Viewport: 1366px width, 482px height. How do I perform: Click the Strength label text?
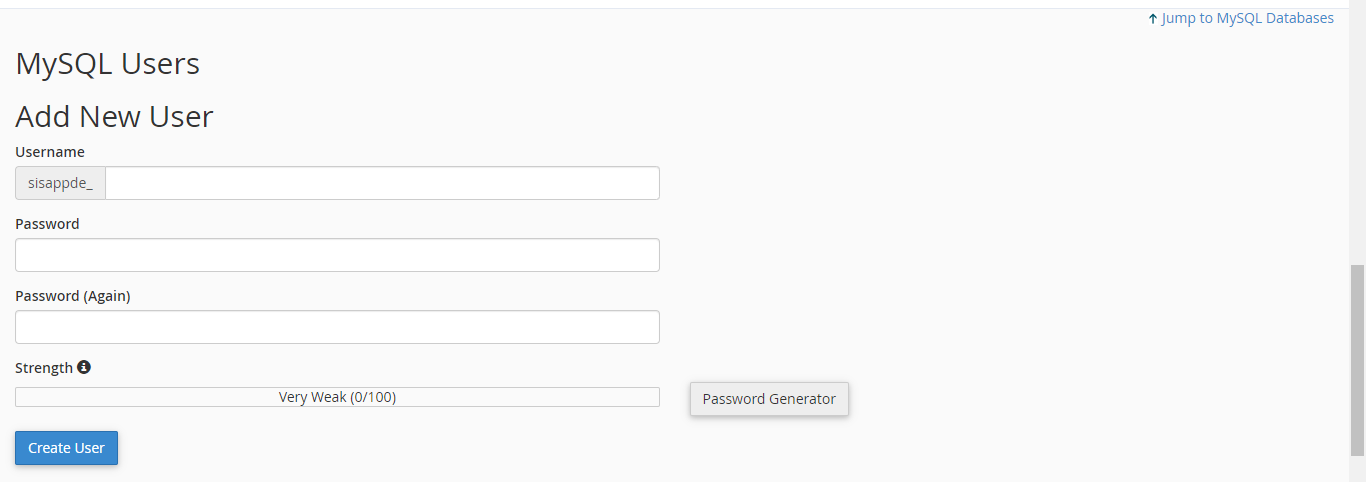[x=44, y=368]
